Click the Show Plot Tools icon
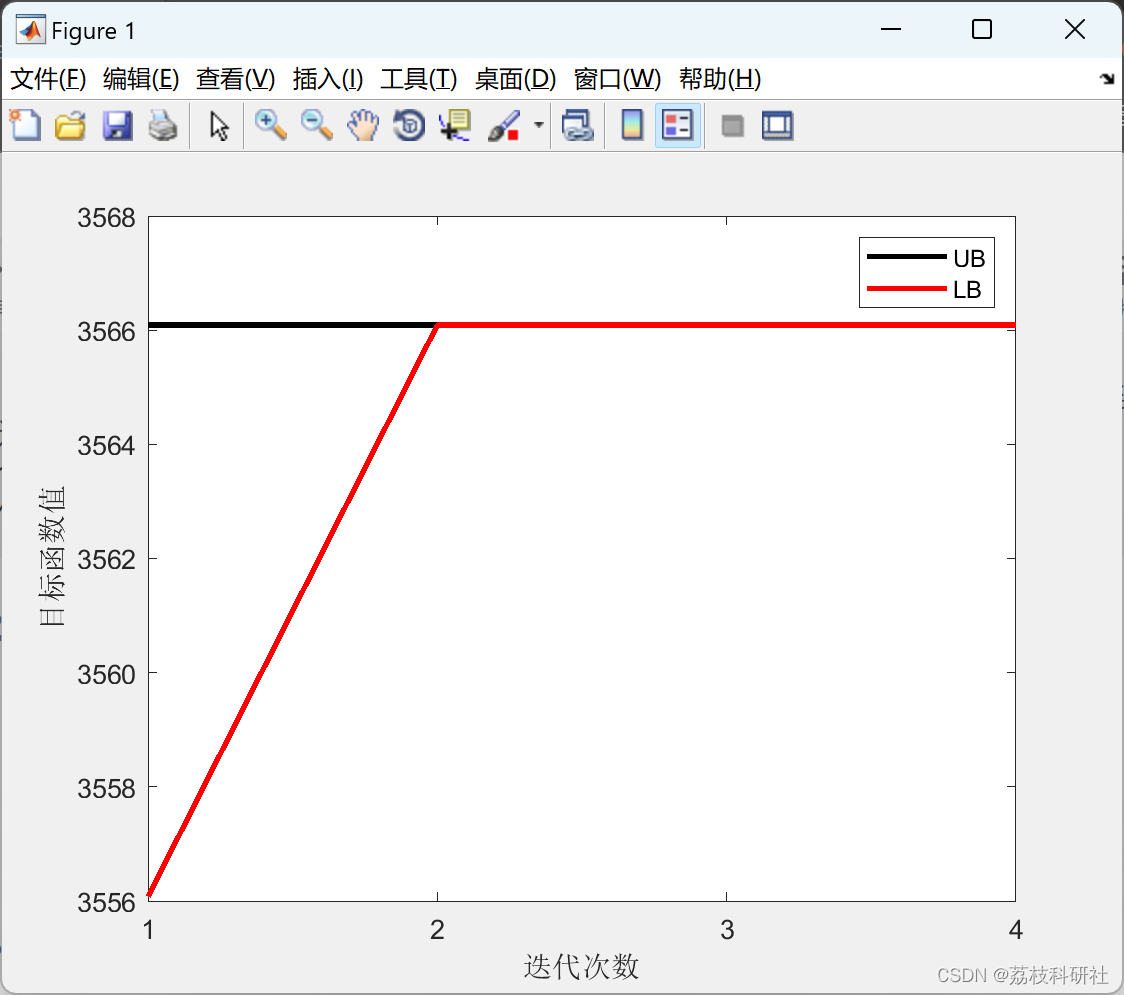The height and width of the screenshot is (995, 1124). coord(777,125)
